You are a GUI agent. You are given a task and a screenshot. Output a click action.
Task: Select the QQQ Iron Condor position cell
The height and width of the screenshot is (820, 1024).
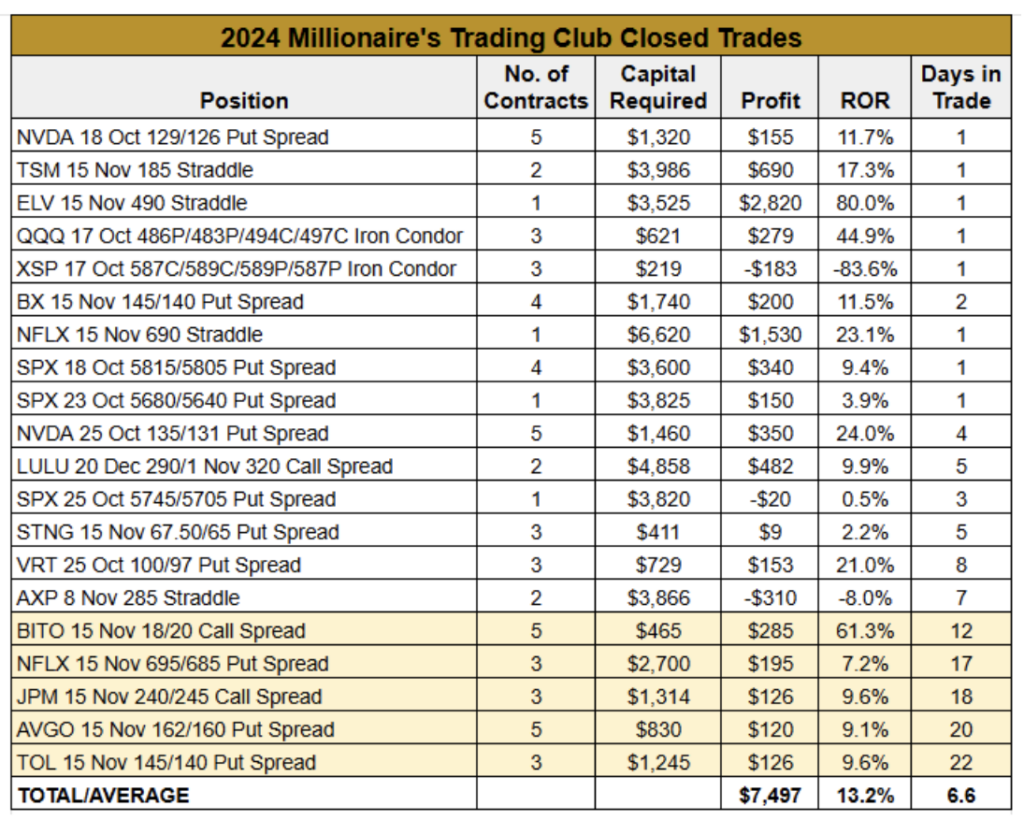(244, 234)
